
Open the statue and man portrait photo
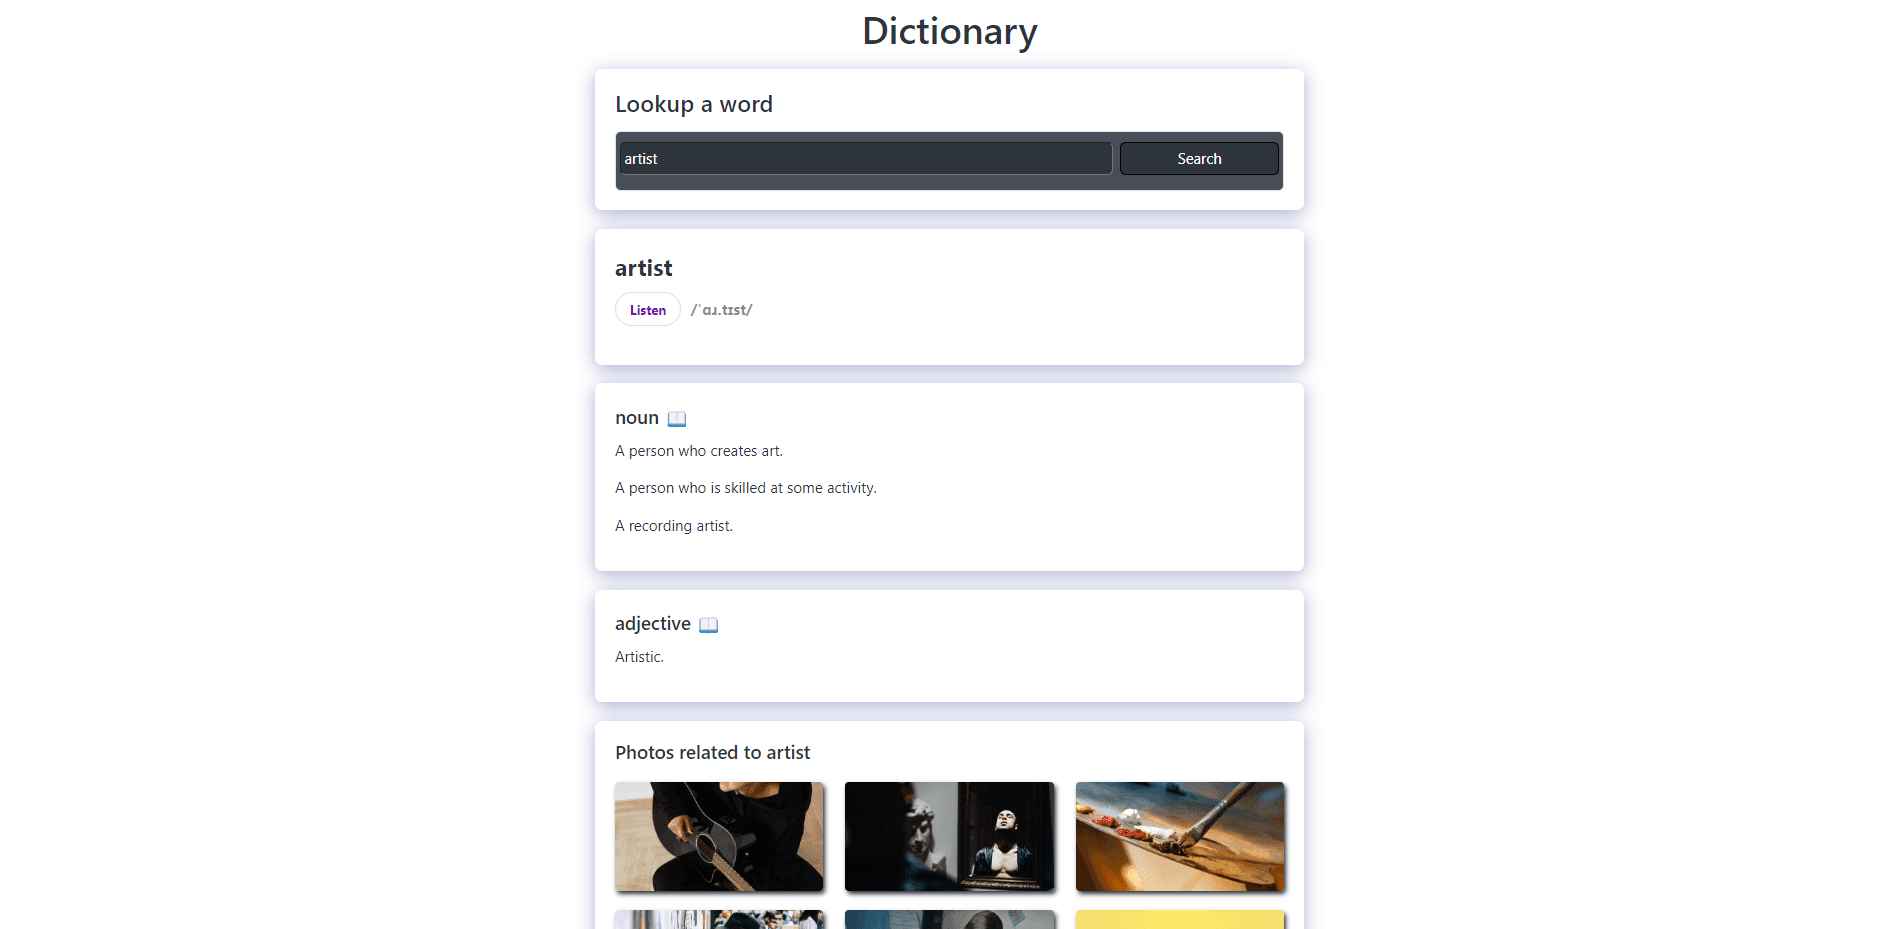[x=950, y=836]
